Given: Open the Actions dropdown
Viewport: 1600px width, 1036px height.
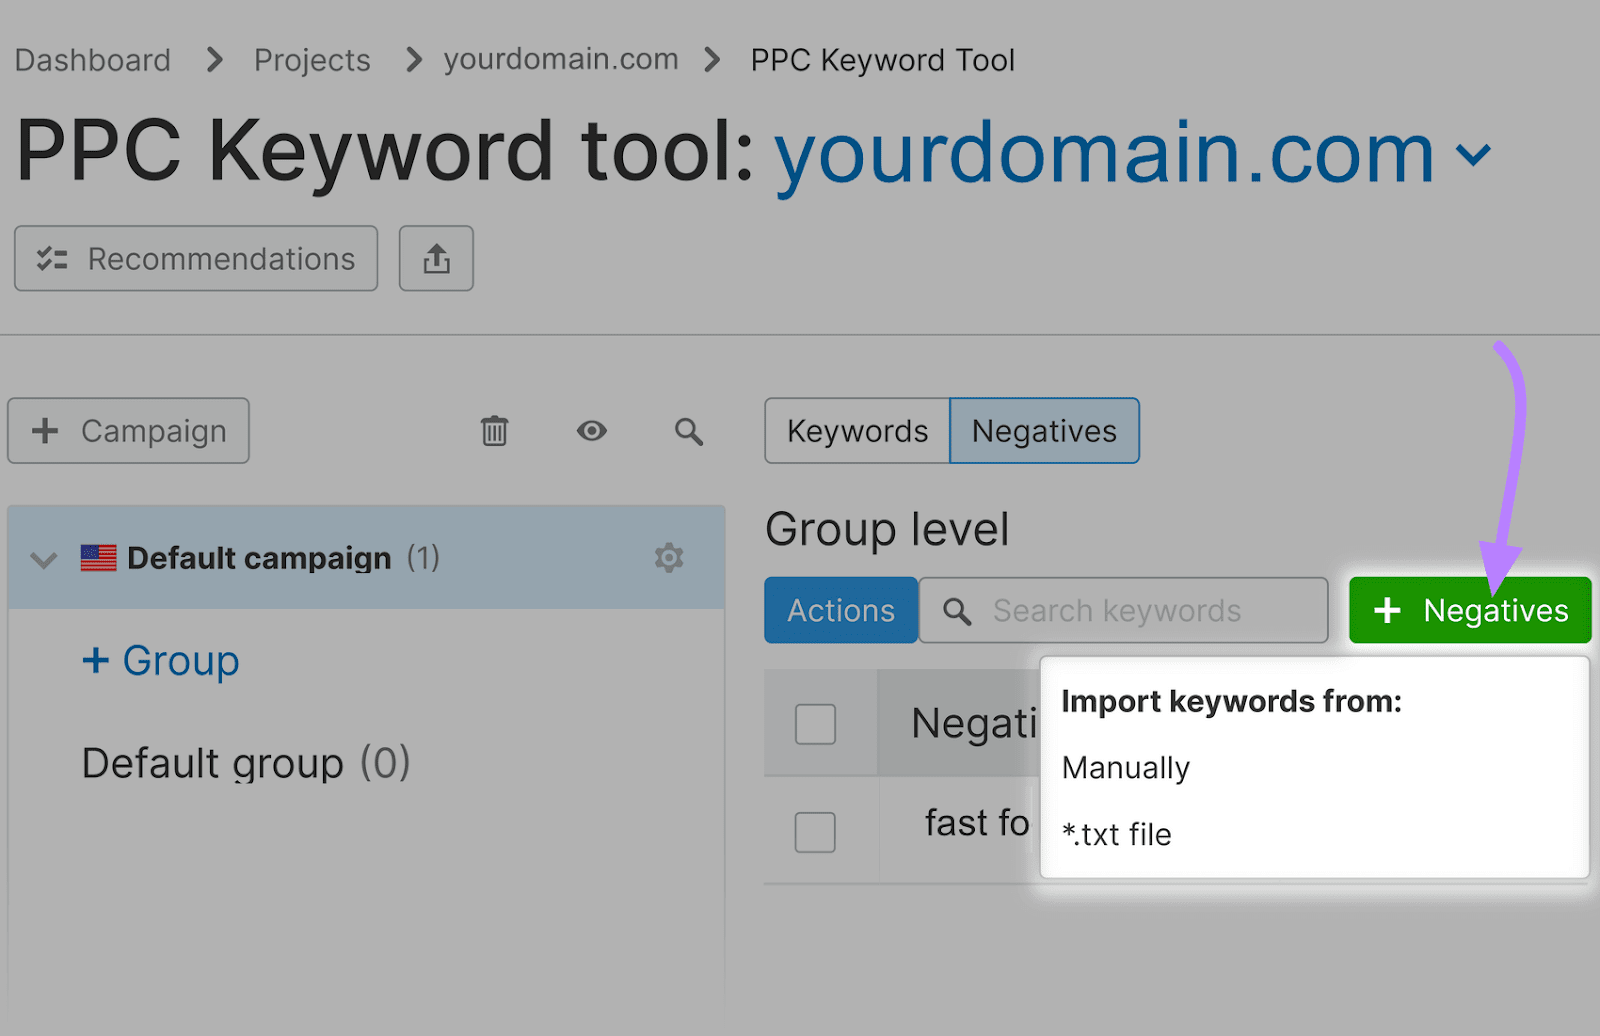Looking at the screenshot, I should [840, 610].
